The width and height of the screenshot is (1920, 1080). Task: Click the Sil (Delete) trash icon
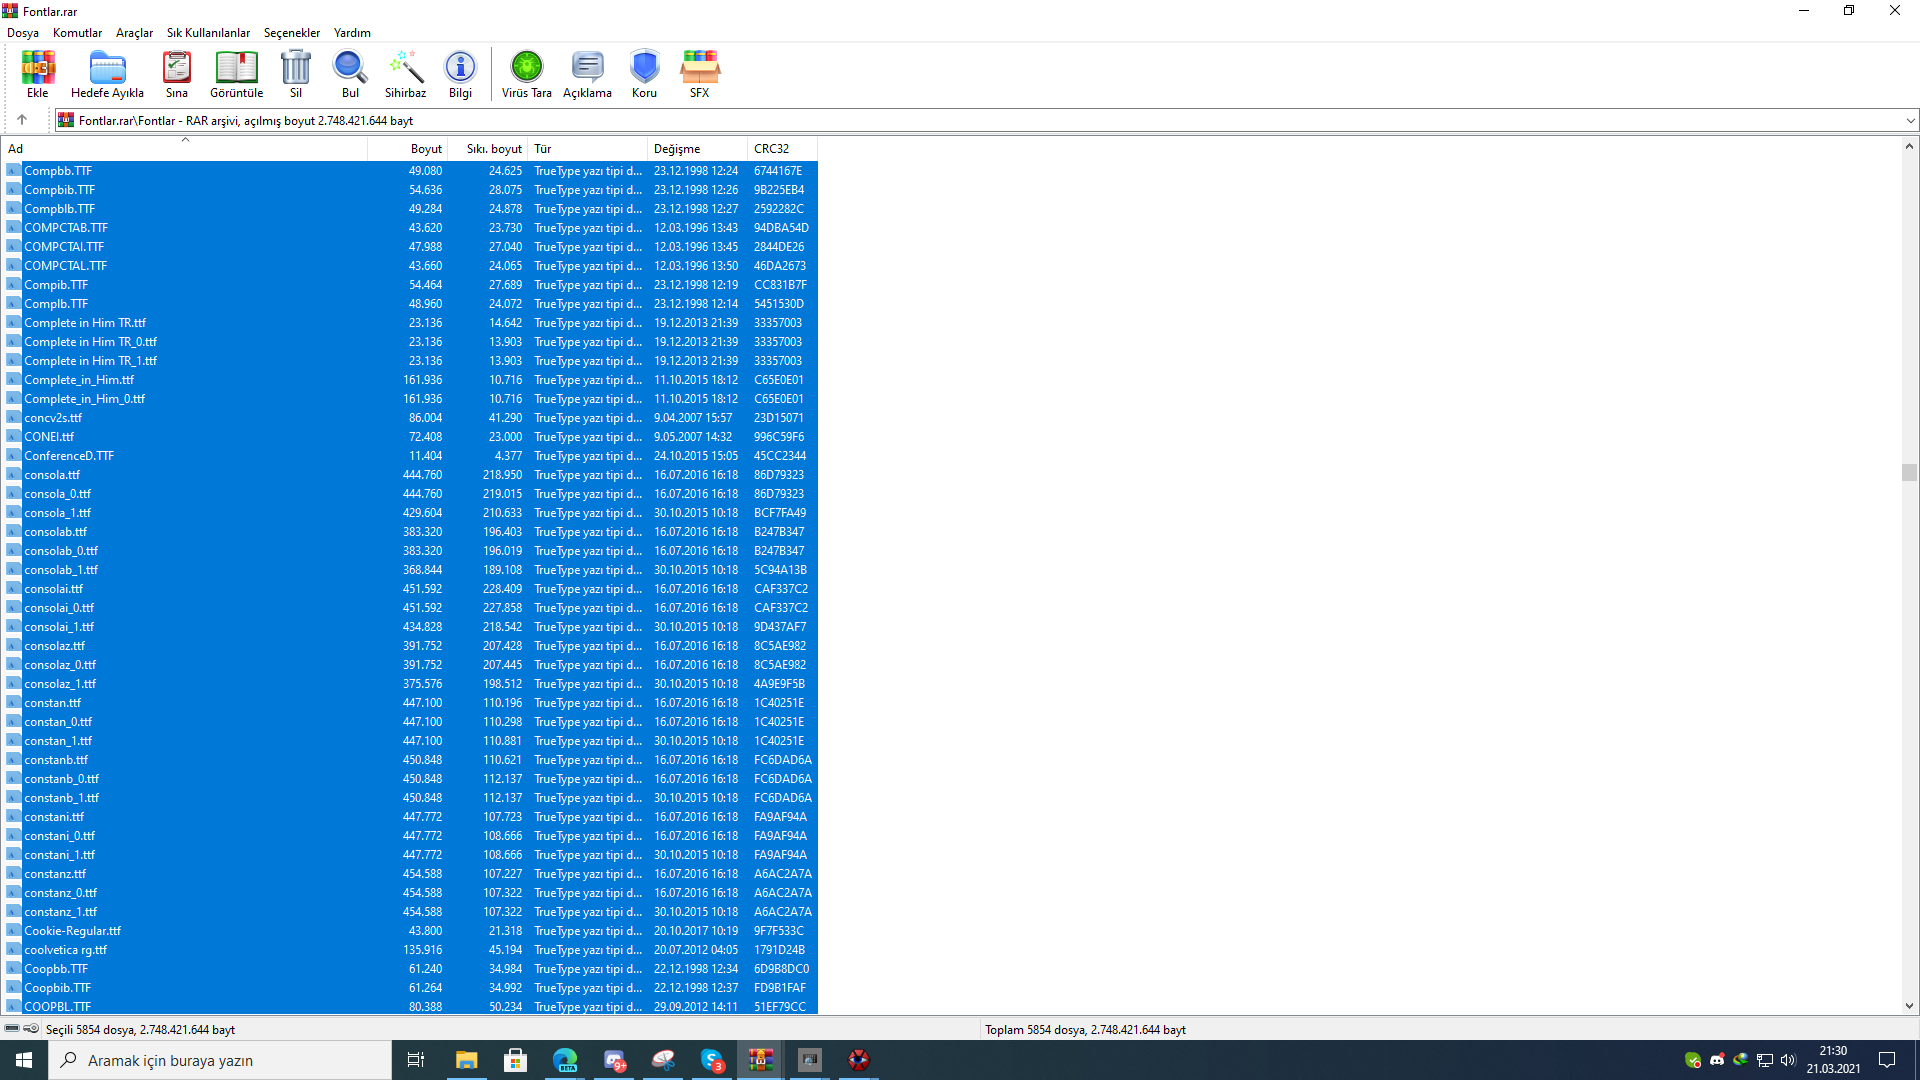pos(296,74)
